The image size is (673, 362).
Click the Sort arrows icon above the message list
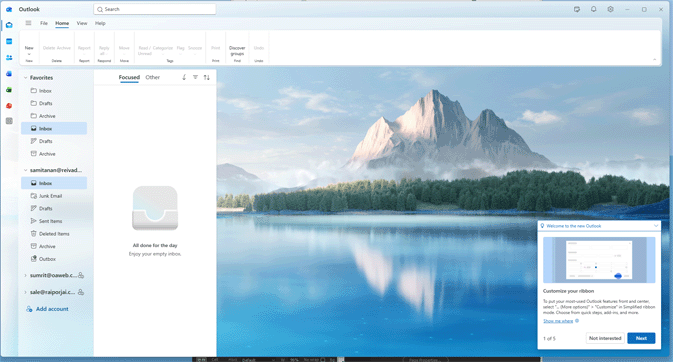206,77
